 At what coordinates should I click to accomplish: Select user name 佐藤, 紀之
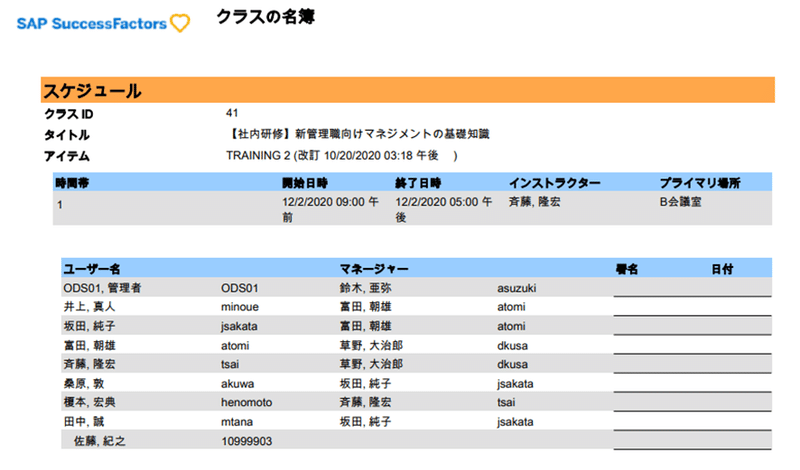pyautogui.click(x=99, y=441)
